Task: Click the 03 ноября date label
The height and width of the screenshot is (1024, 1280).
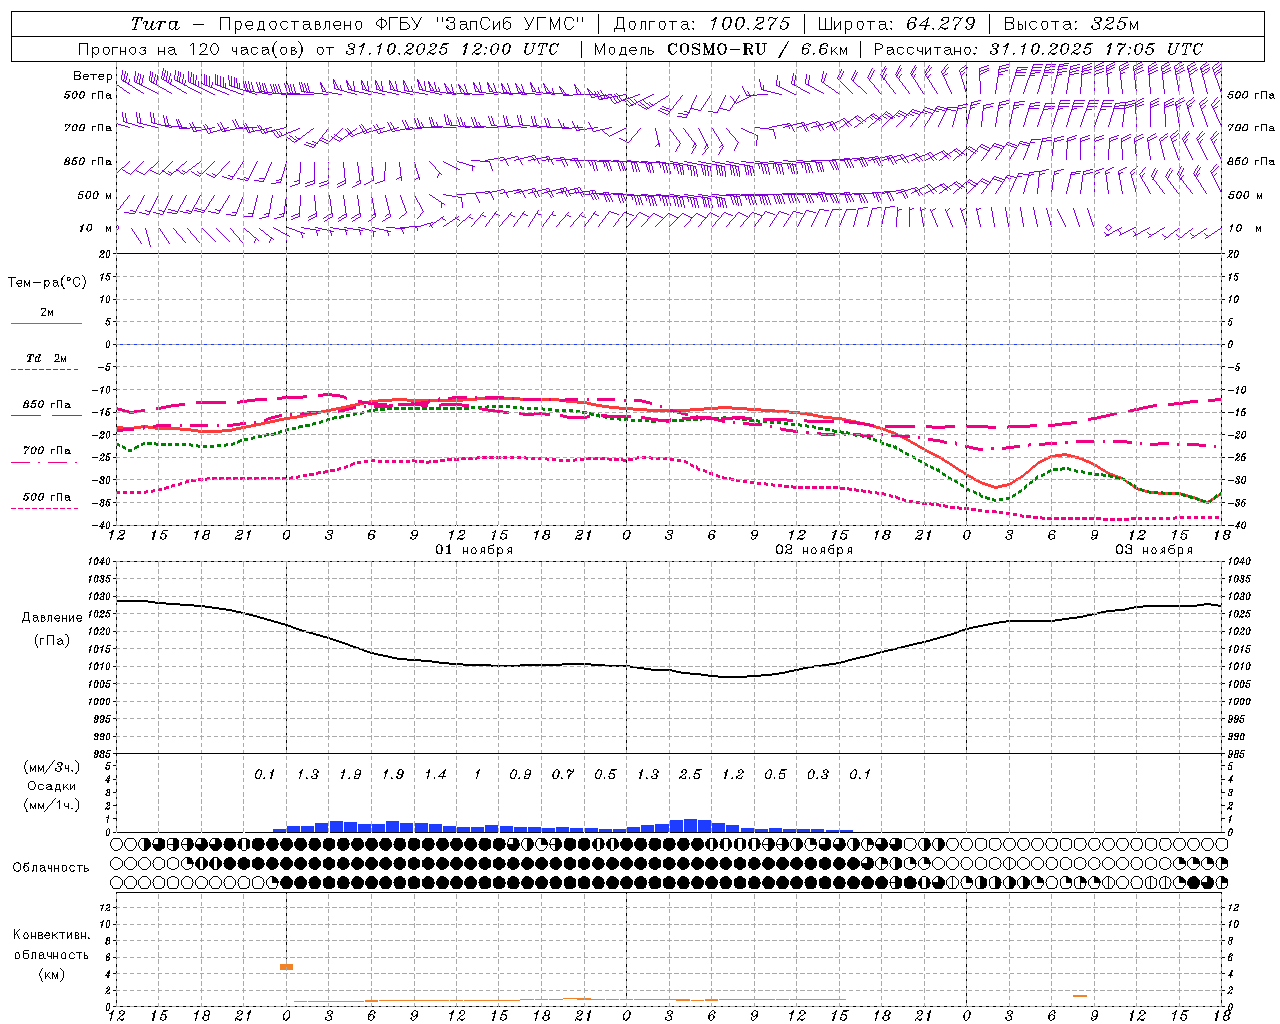Action: [1154, 550]
